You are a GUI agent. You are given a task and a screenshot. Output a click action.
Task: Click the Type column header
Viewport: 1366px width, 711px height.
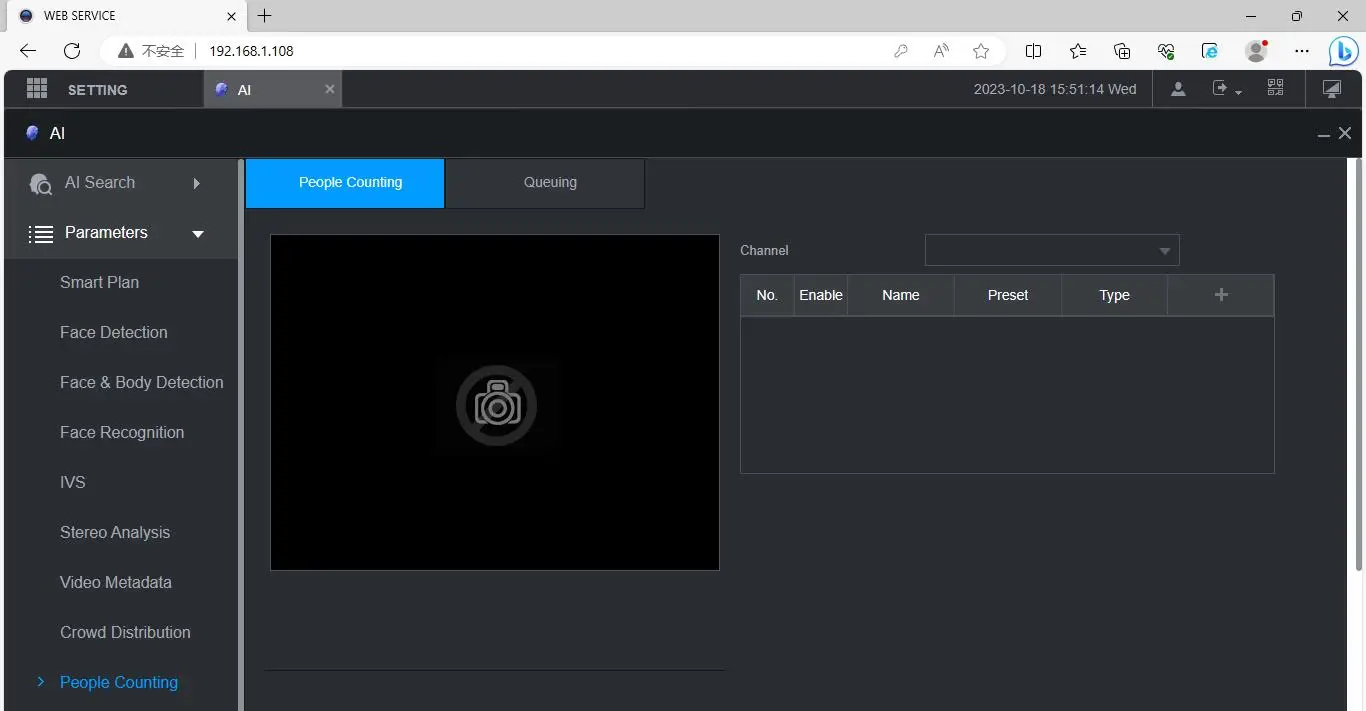pyautogui.click(x=1114, y=295)
